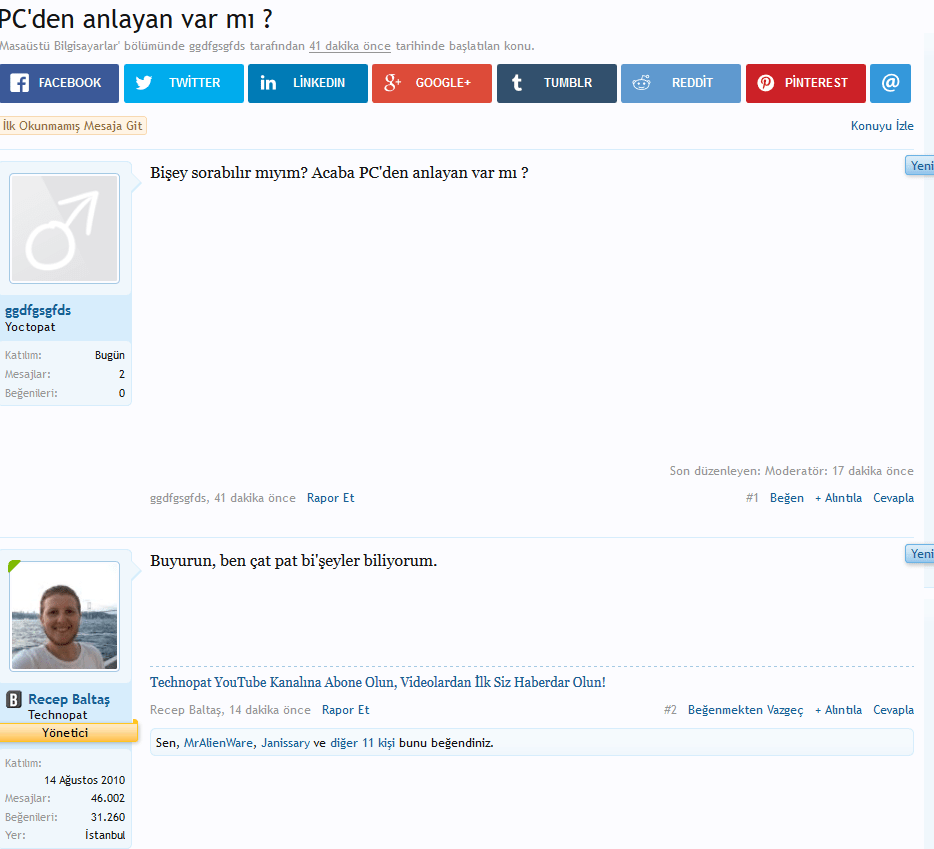The width and height of the screenshot is (934, 849).
Task: Share the topic on LinkedIn
Action: 308,83
